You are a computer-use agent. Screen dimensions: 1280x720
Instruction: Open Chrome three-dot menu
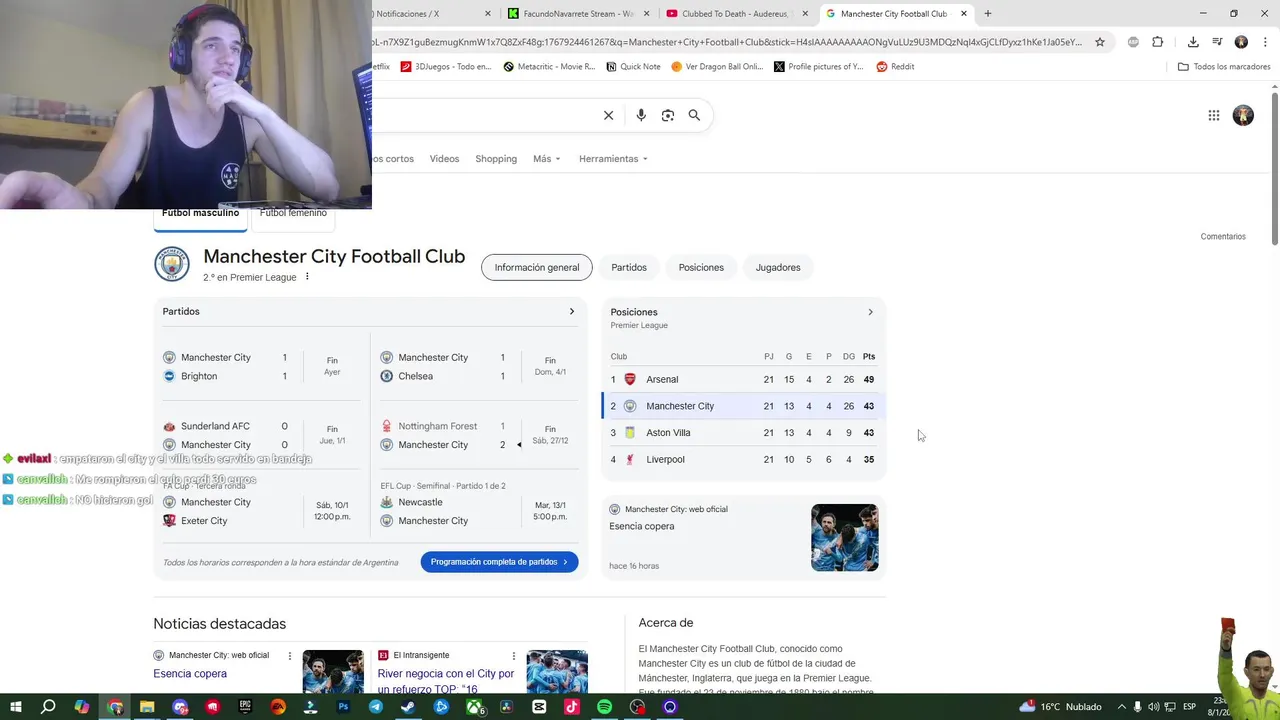click(x=1263, y=42)
